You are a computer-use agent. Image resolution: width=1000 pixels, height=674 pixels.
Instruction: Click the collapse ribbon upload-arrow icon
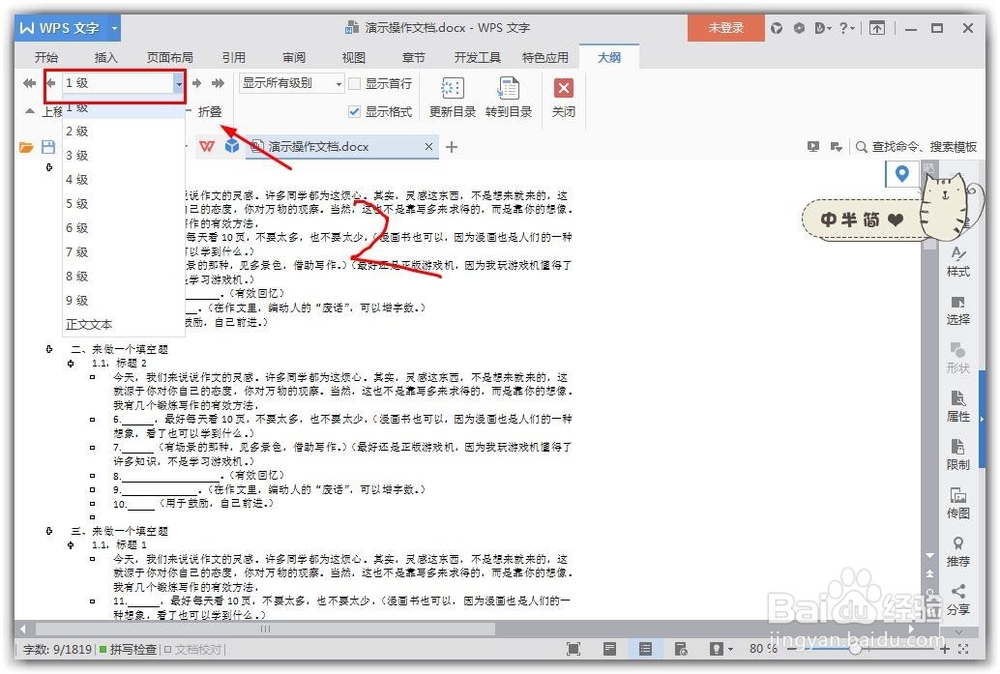point(877,28)
